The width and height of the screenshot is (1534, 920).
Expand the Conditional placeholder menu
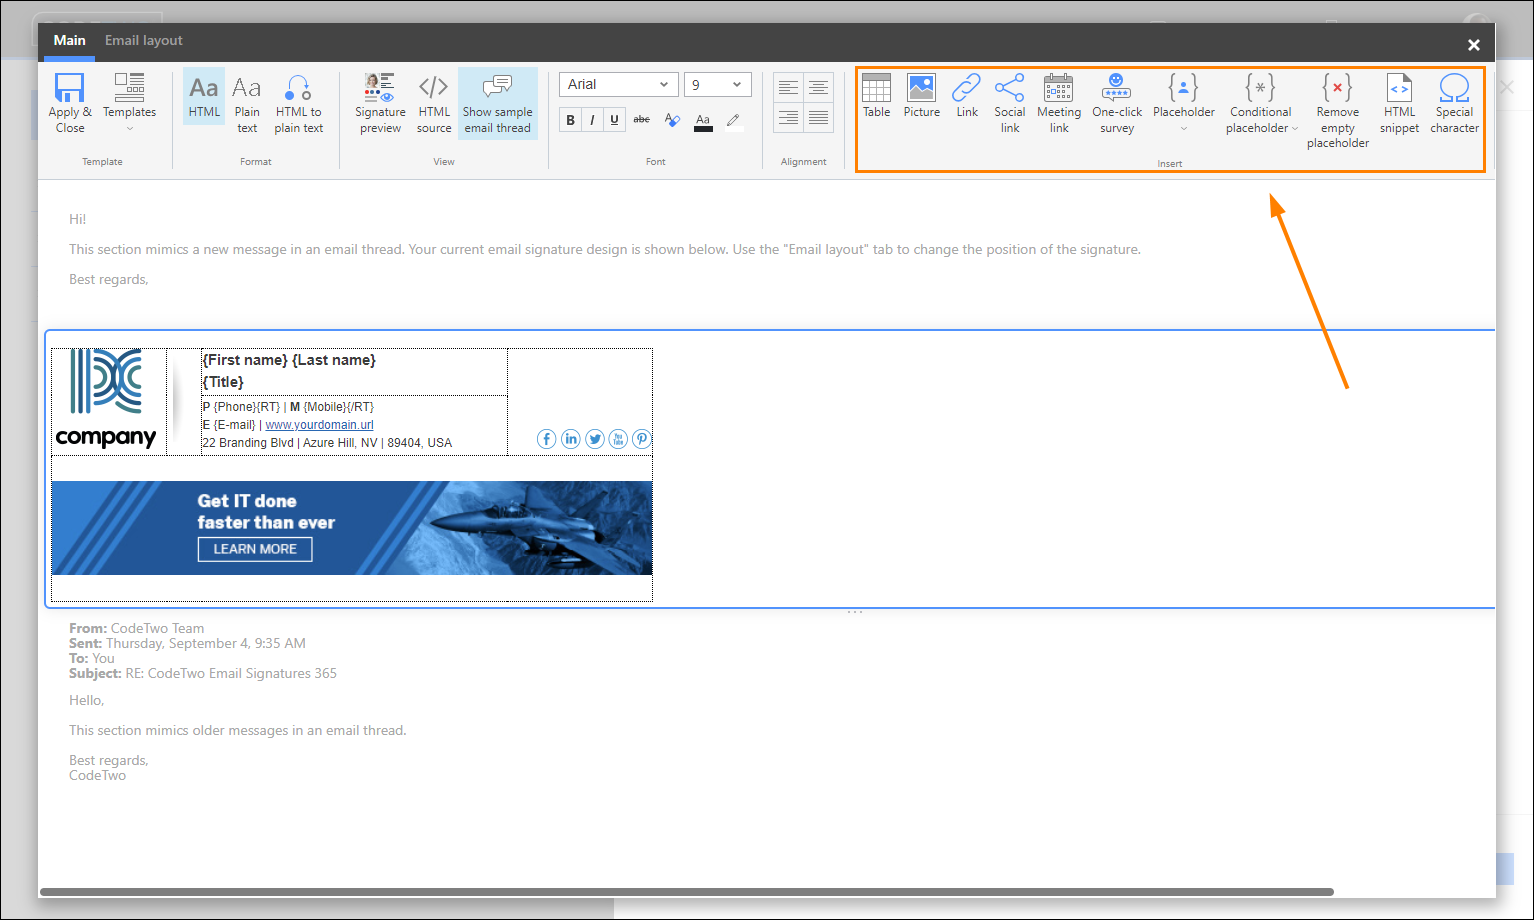(x=1261, y=103)
